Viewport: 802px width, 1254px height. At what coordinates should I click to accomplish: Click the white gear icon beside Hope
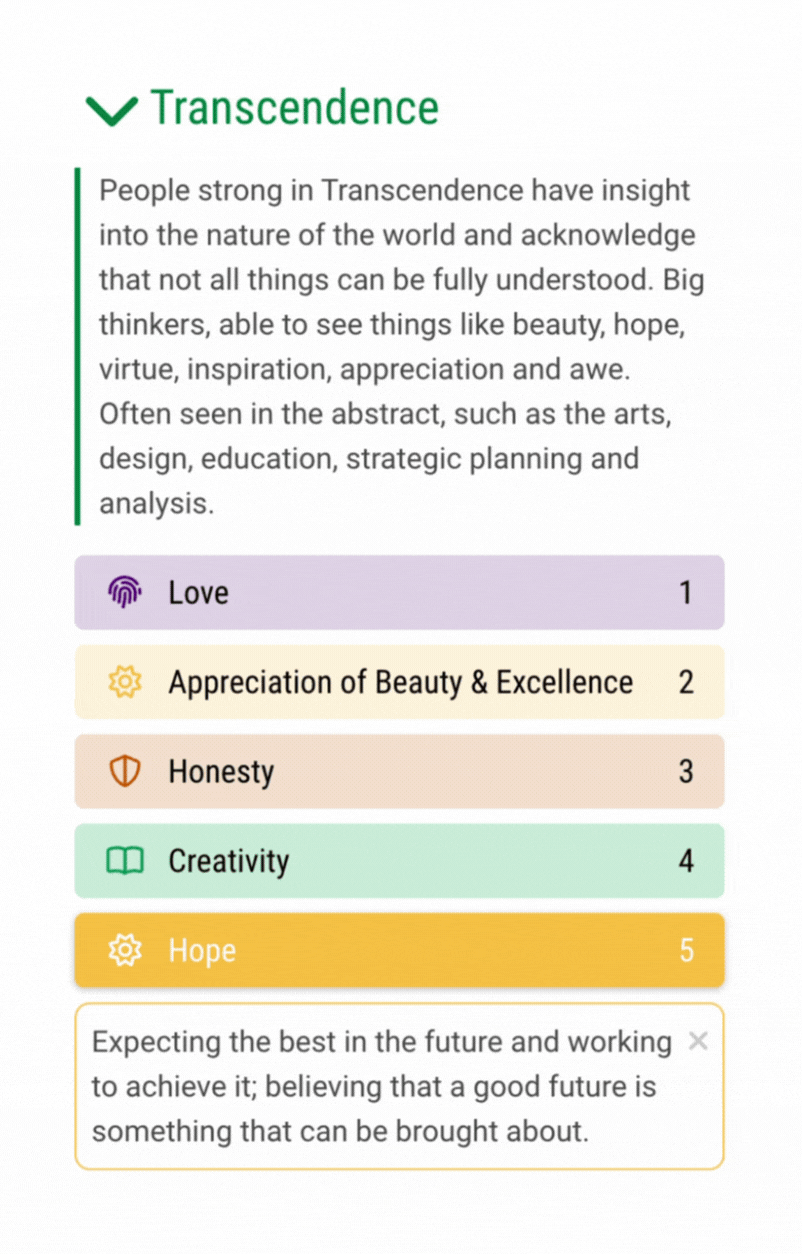coord(124,950)
